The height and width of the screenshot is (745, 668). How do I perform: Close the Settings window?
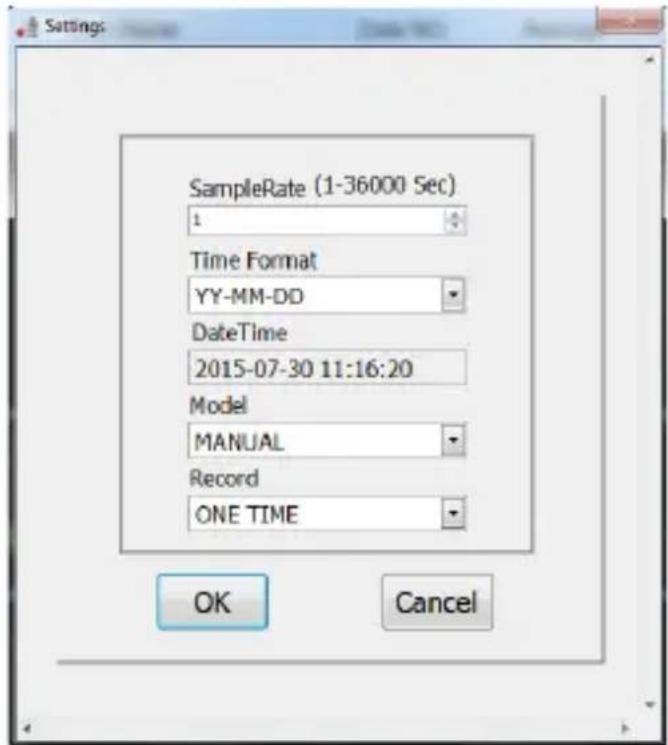[x=628, y=21]
